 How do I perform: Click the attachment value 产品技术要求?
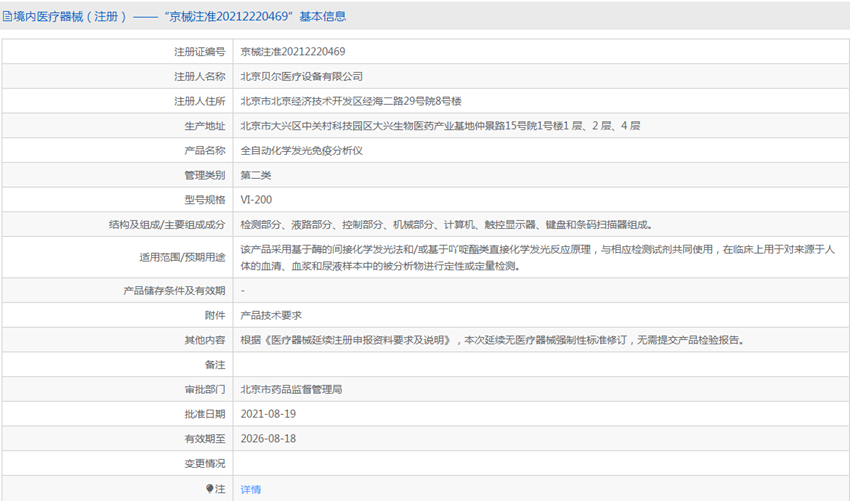271,314
